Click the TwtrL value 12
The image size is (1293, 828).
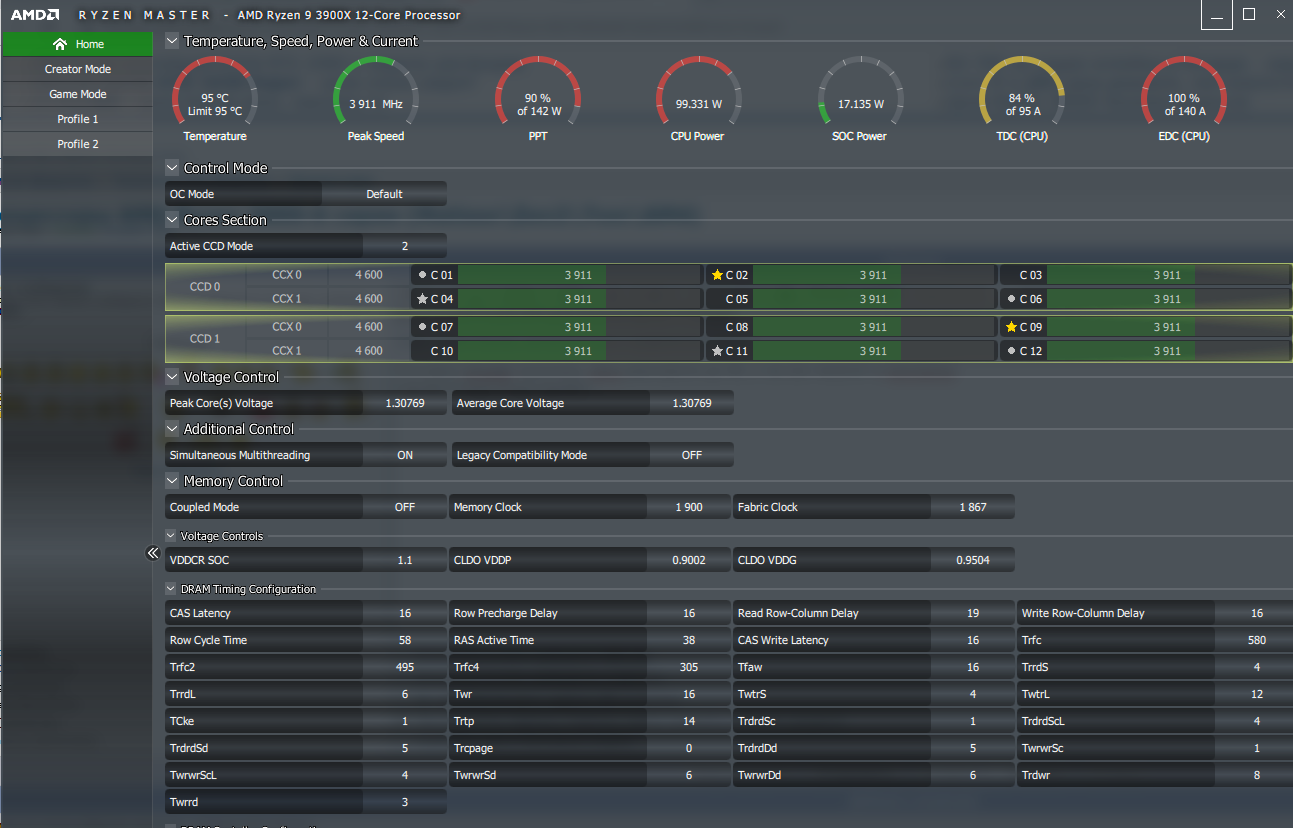coord(1254,694)
